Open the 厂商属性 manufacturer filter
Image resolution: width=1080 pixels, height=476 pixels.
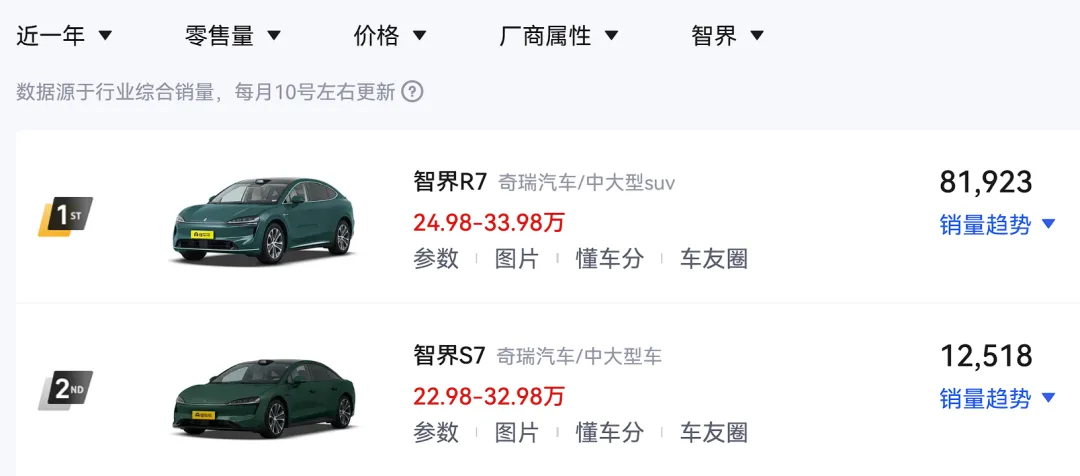pos(559,36)
